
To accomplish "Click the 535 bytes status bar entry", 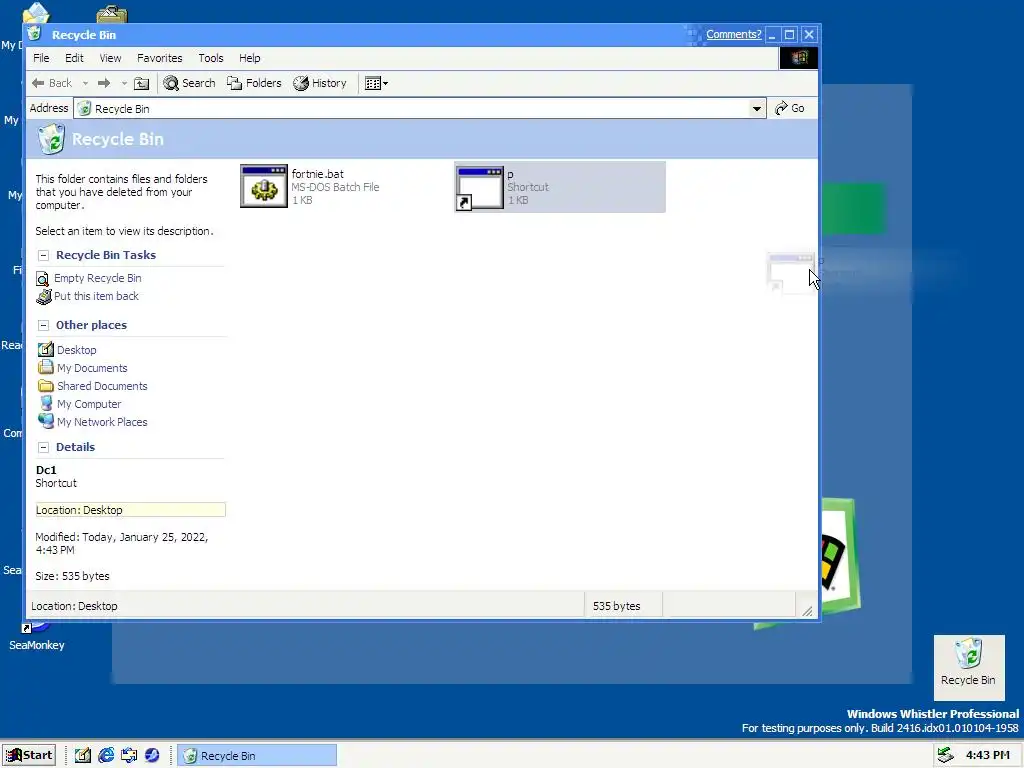I will [x=616, y=606].
